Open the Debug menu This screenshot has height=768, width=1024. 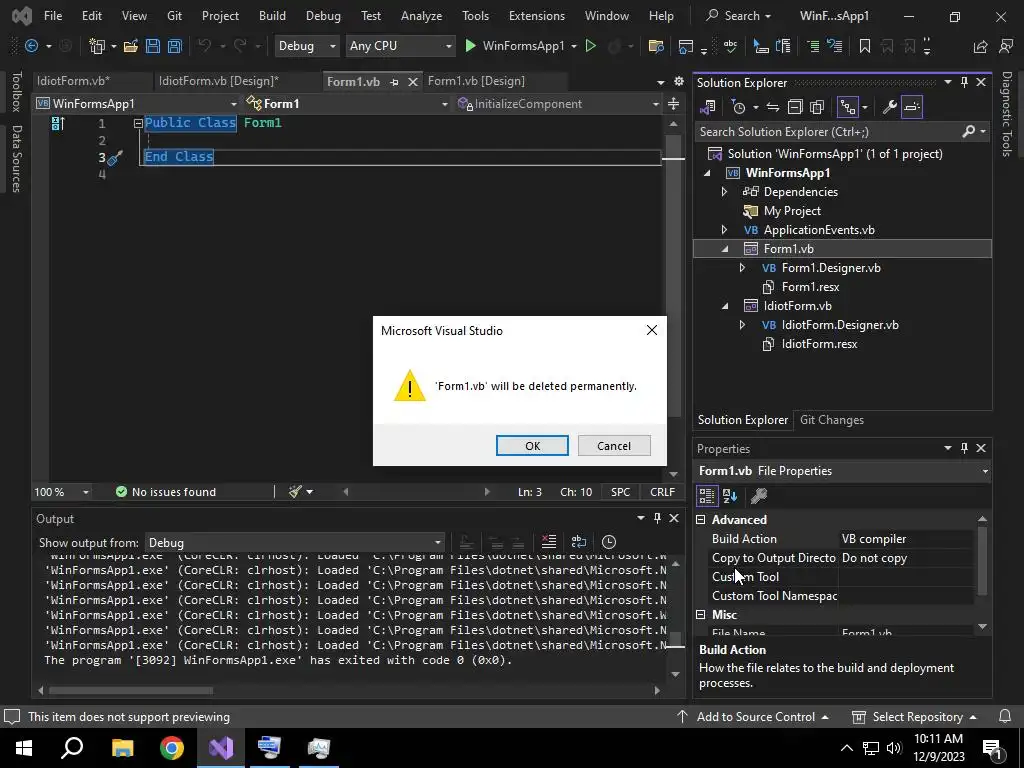[323, 16]
